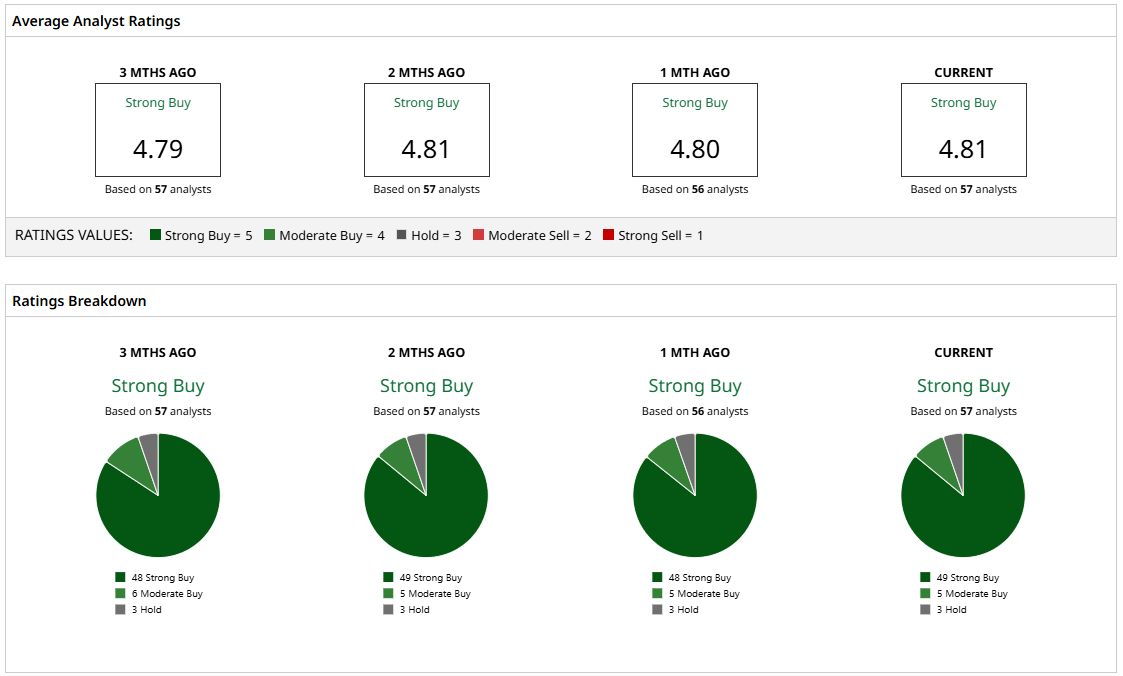Click the 4.79 rating box

point(158,130)
